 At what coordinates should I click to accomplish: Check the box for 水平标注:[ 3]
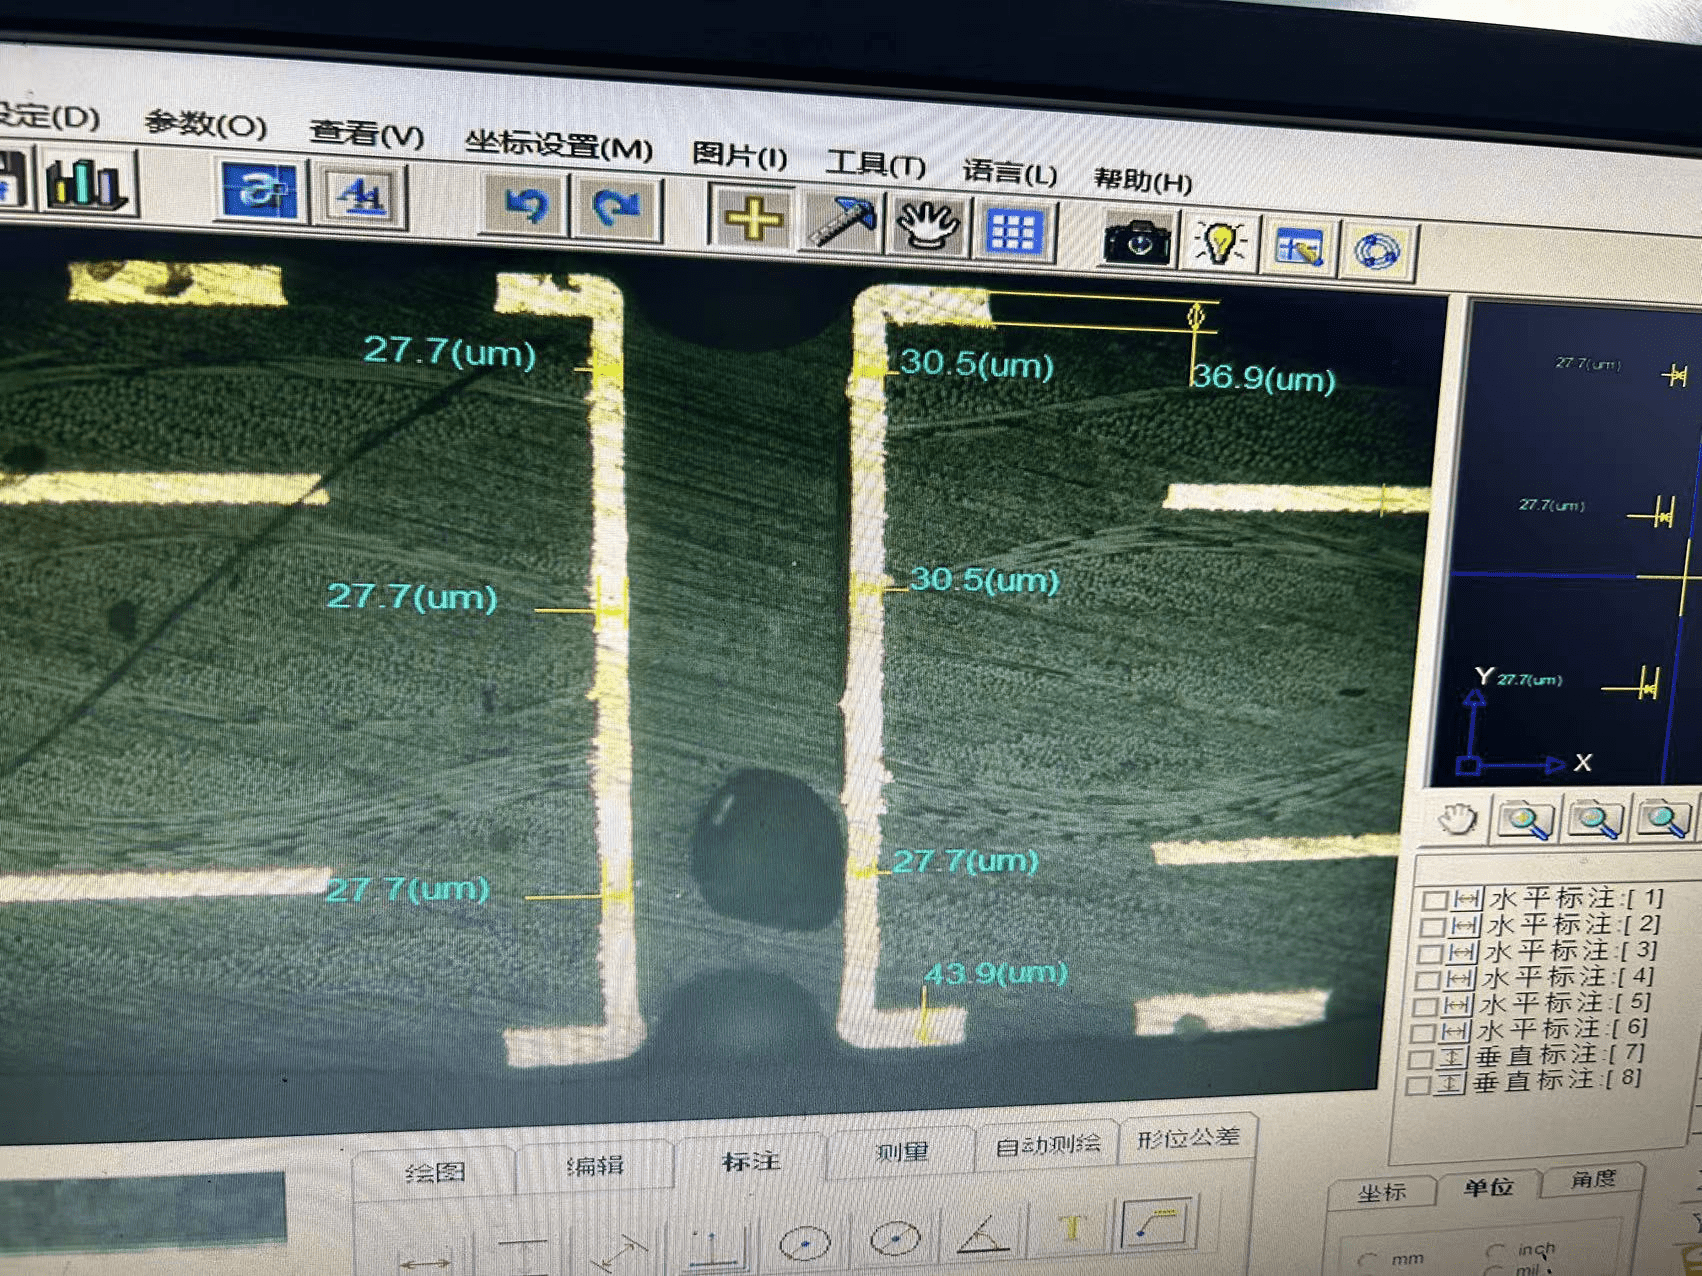tap(1428, 955)
